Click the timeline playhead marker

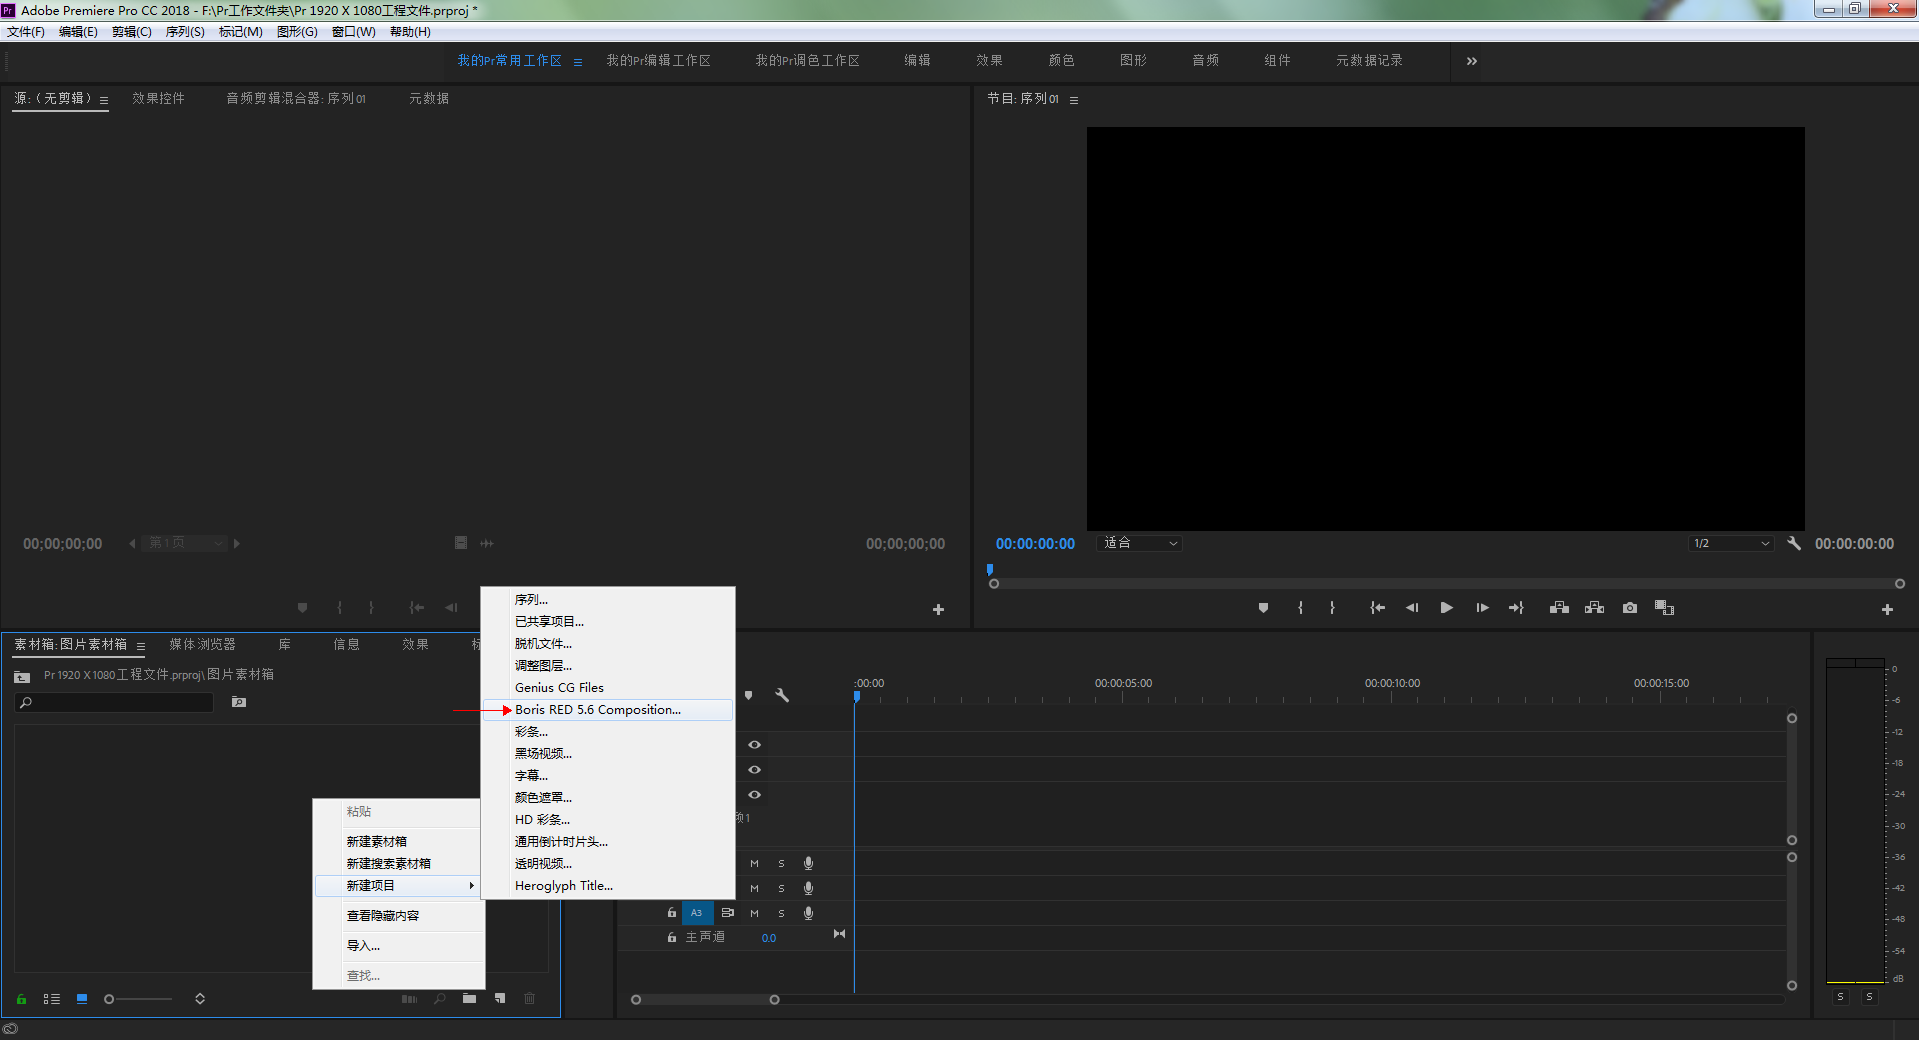pyautogui.click(x=856, y=696)
